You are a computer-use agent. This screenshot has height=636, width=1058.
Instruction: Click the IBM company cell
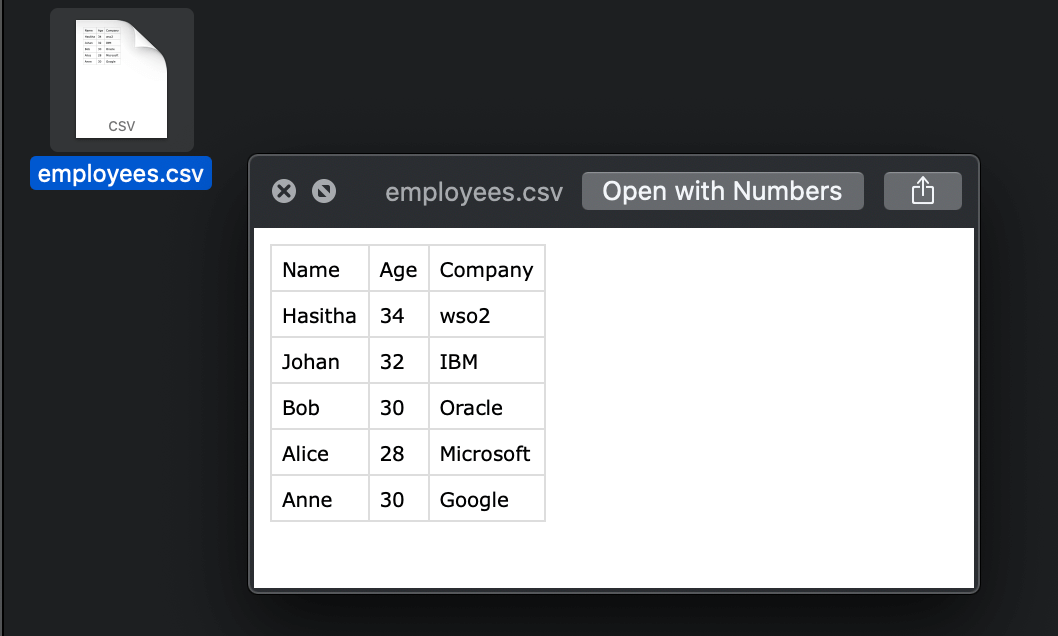tap(486, 361)
